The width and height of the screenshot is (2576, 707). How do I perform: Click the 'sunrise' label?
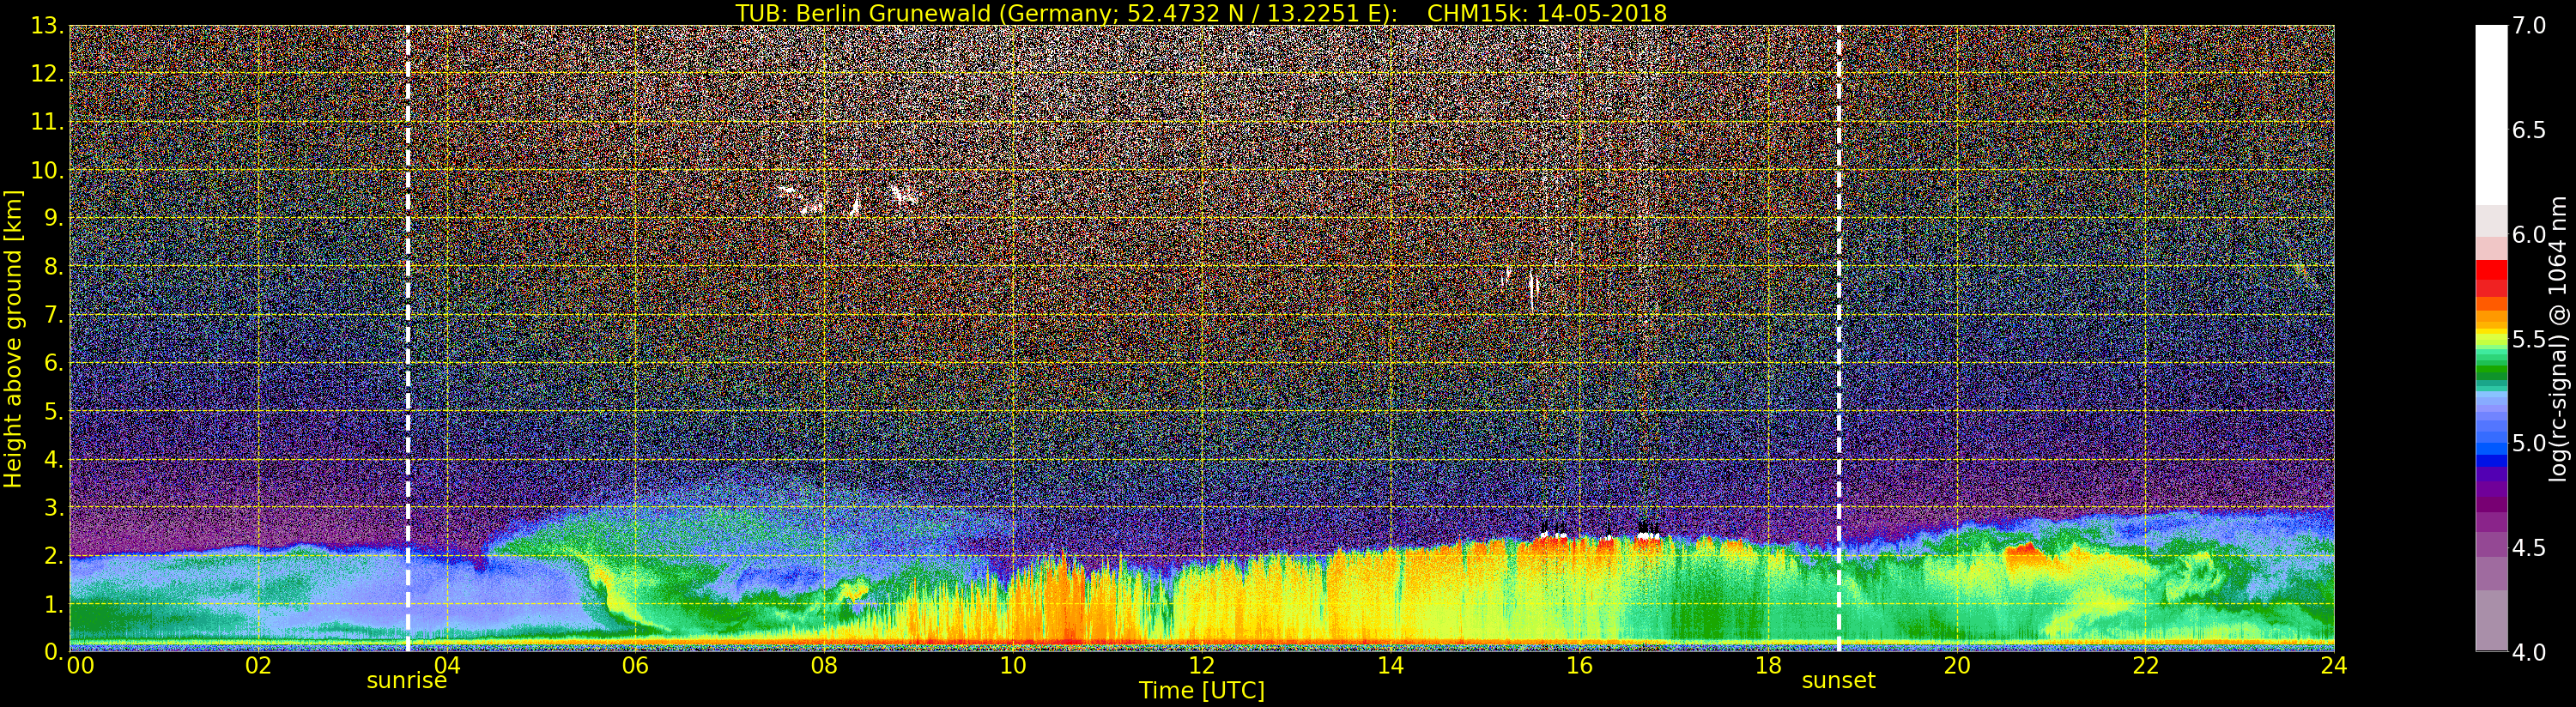click(x=406, y=681)
